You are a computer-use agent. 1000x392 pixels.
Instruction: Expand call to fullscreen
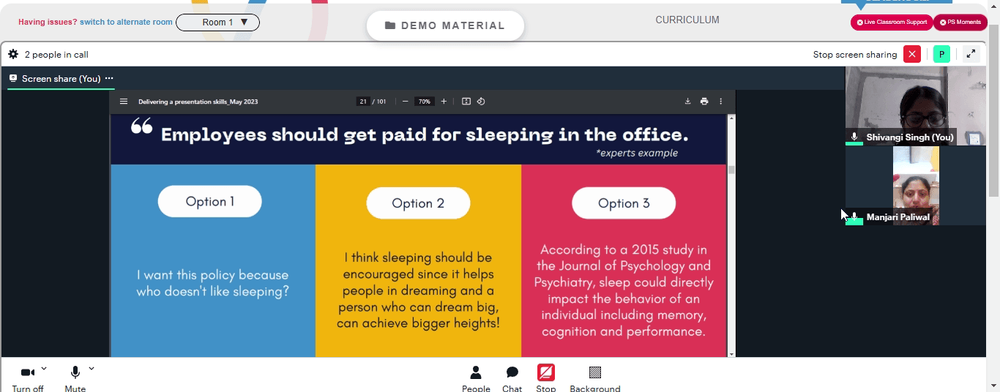point(971,54)
